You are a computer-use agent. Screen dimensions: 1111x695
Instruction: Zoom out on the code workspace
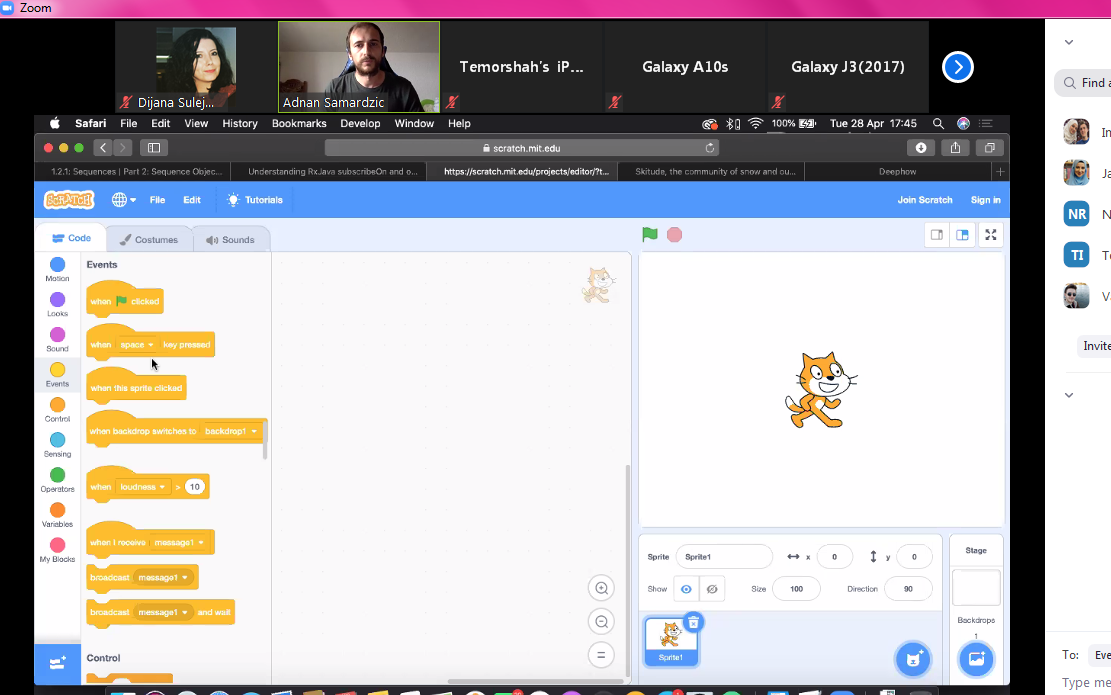[x=601, y=622]
